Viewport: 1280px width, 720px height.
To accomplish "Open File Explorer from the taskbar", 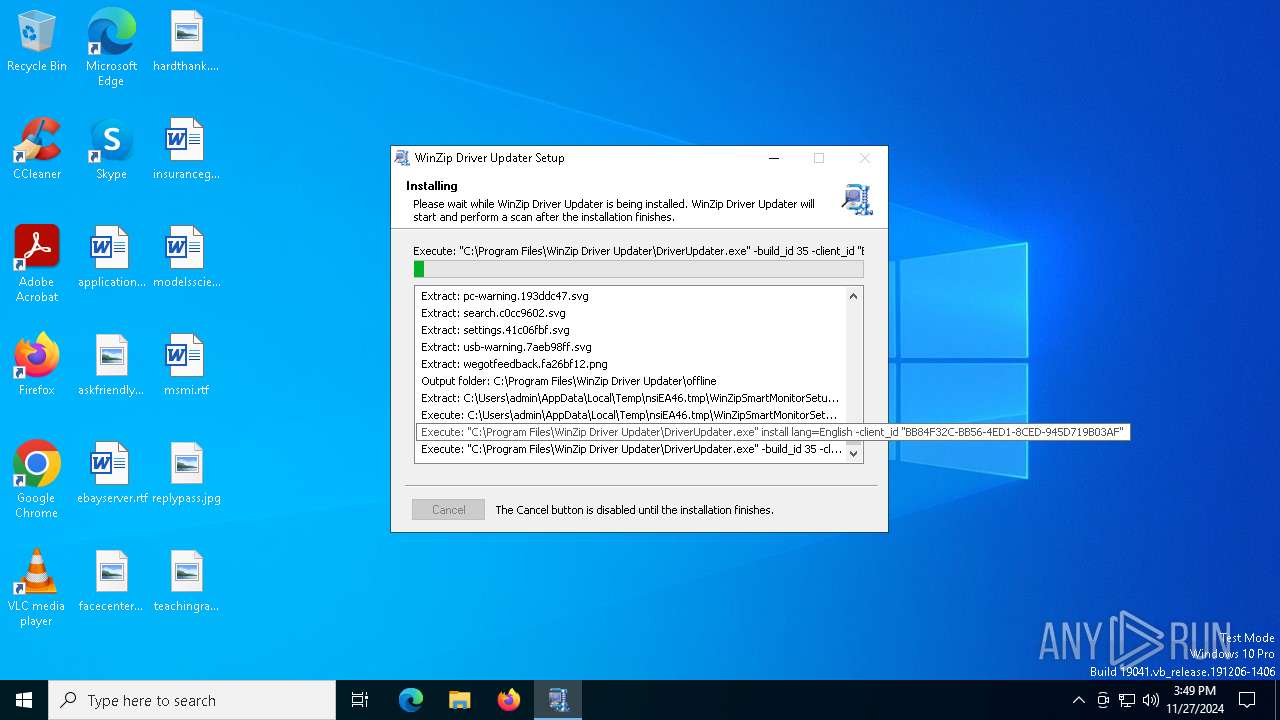I will pos(460,700).
